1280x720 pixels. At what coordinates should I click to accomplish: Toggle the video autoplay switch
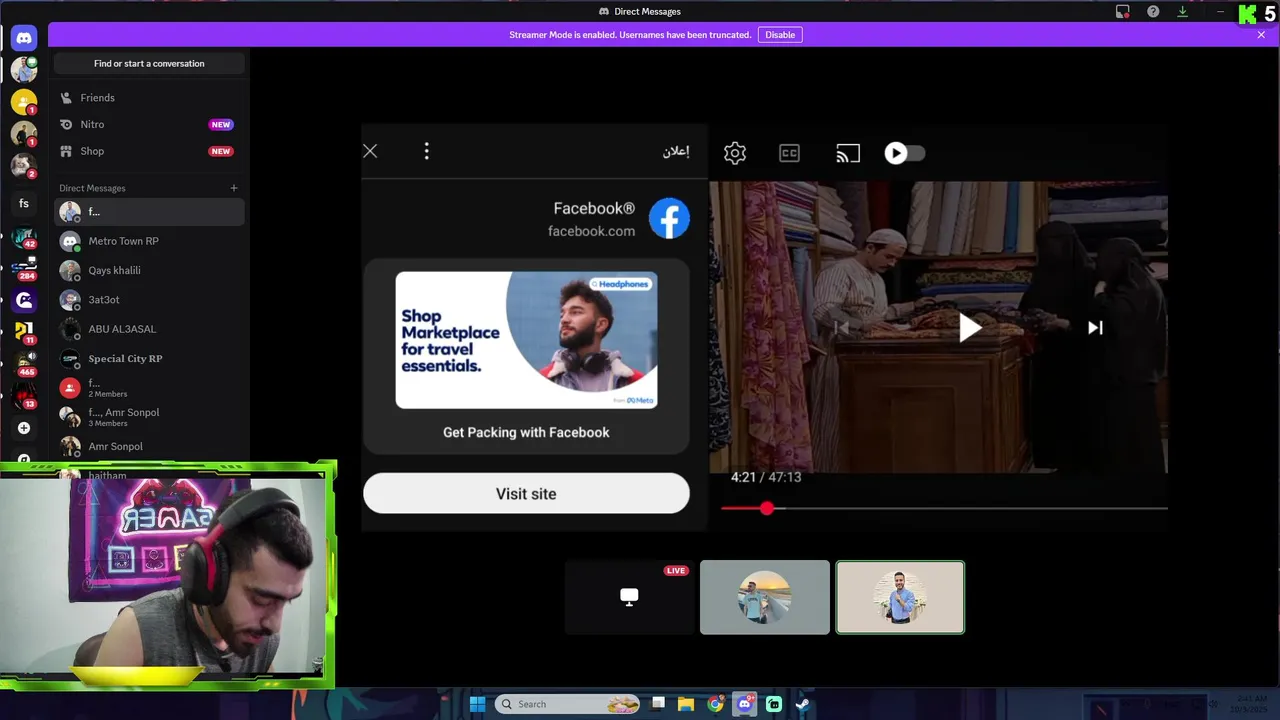[x=905, y=153]
